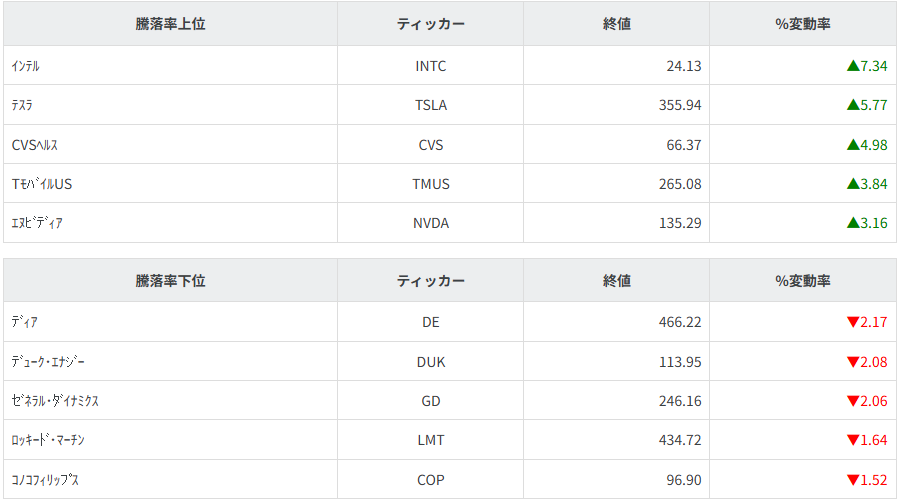This screenshot has width=899, height=503.
Task: Click the red down arrow for COP
Action: click(x=852, y=480)
